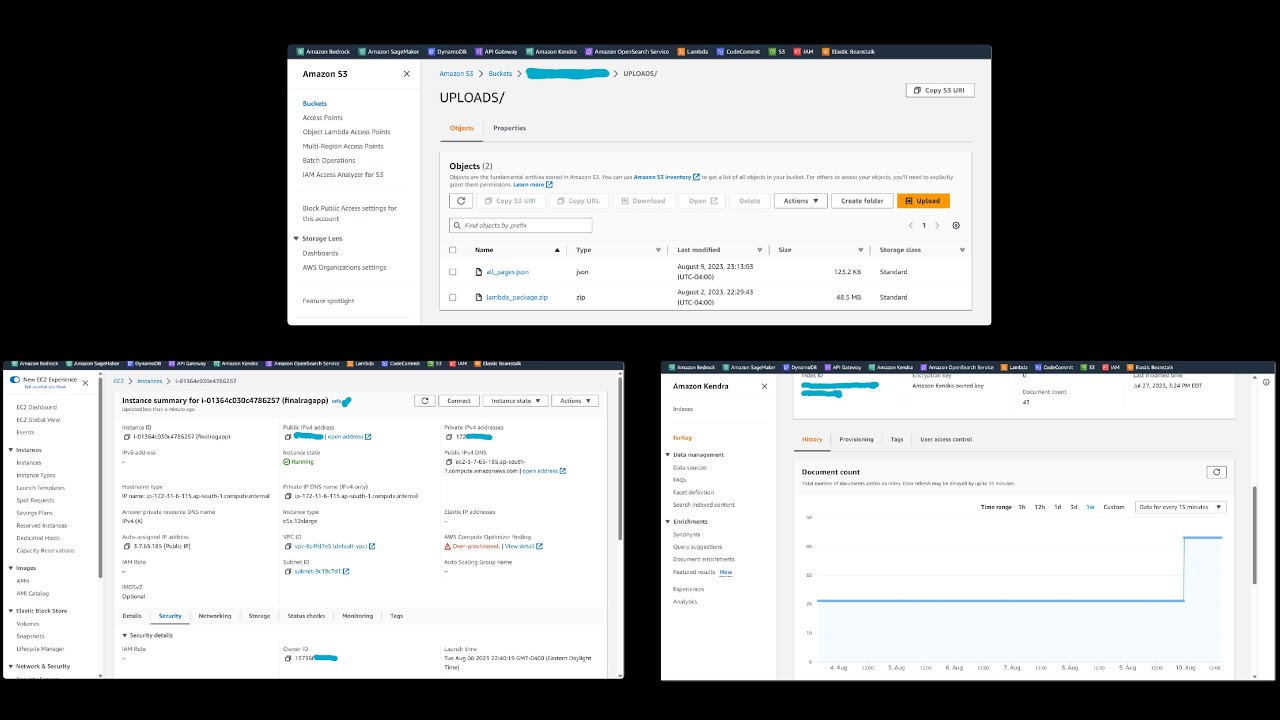Image resolution: width=1280 pixels, height=720 pixels.
Task: Open Data for every 15 minutes dropdown
Action: (x=1180, y=507)
